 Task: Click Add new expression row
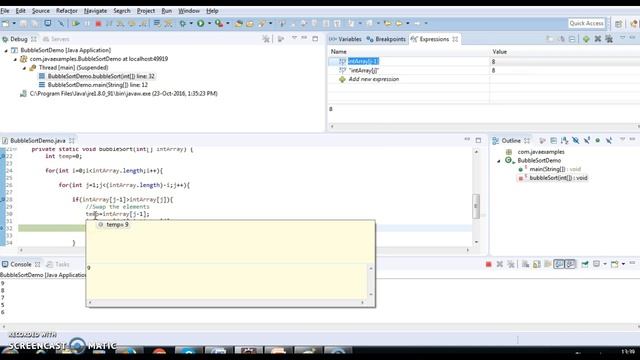(x=373, y=79)
